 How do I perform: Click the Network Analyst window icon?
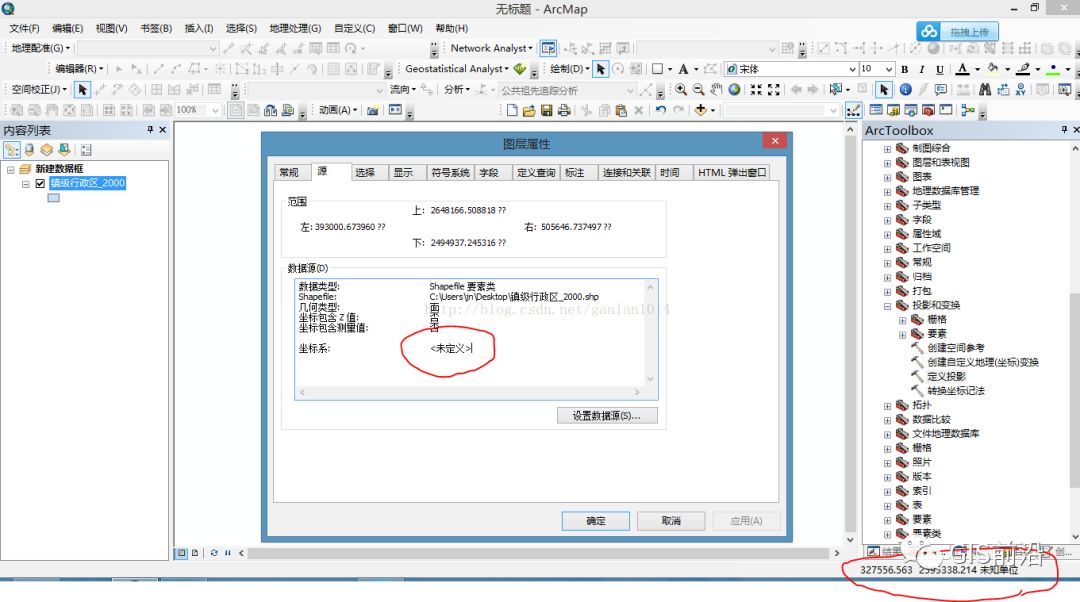tap(548, 48)
